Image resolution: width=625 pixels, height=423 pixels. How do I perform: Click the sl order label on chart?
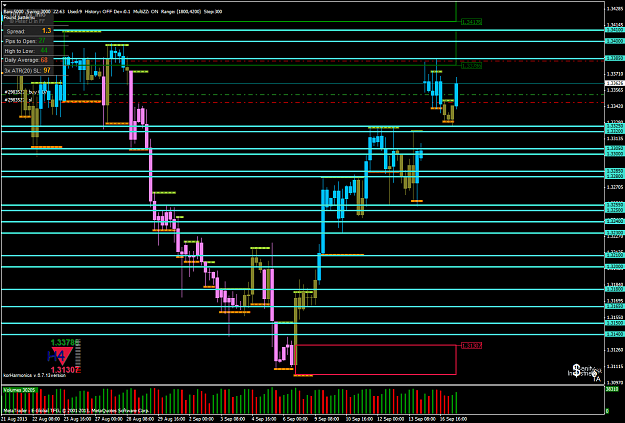(18, 100)
